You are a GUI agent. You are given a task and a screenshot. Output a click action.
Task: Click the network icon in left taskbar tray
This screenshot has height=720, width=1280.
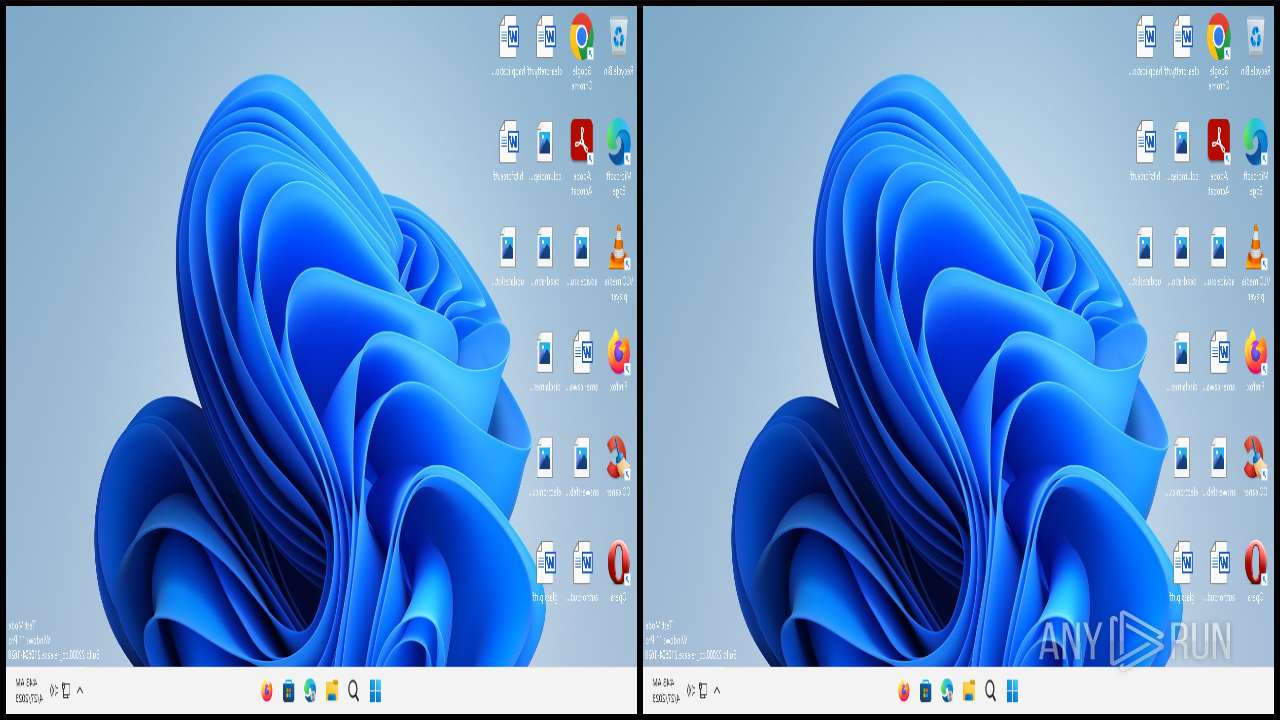[66, 690]
